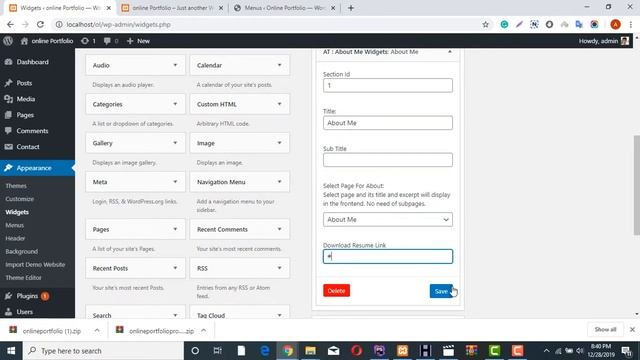Image resolution: width=640 pixels, height=360 pixels.
Task: Open Menus under Appearance
Action: coord(15,225)
